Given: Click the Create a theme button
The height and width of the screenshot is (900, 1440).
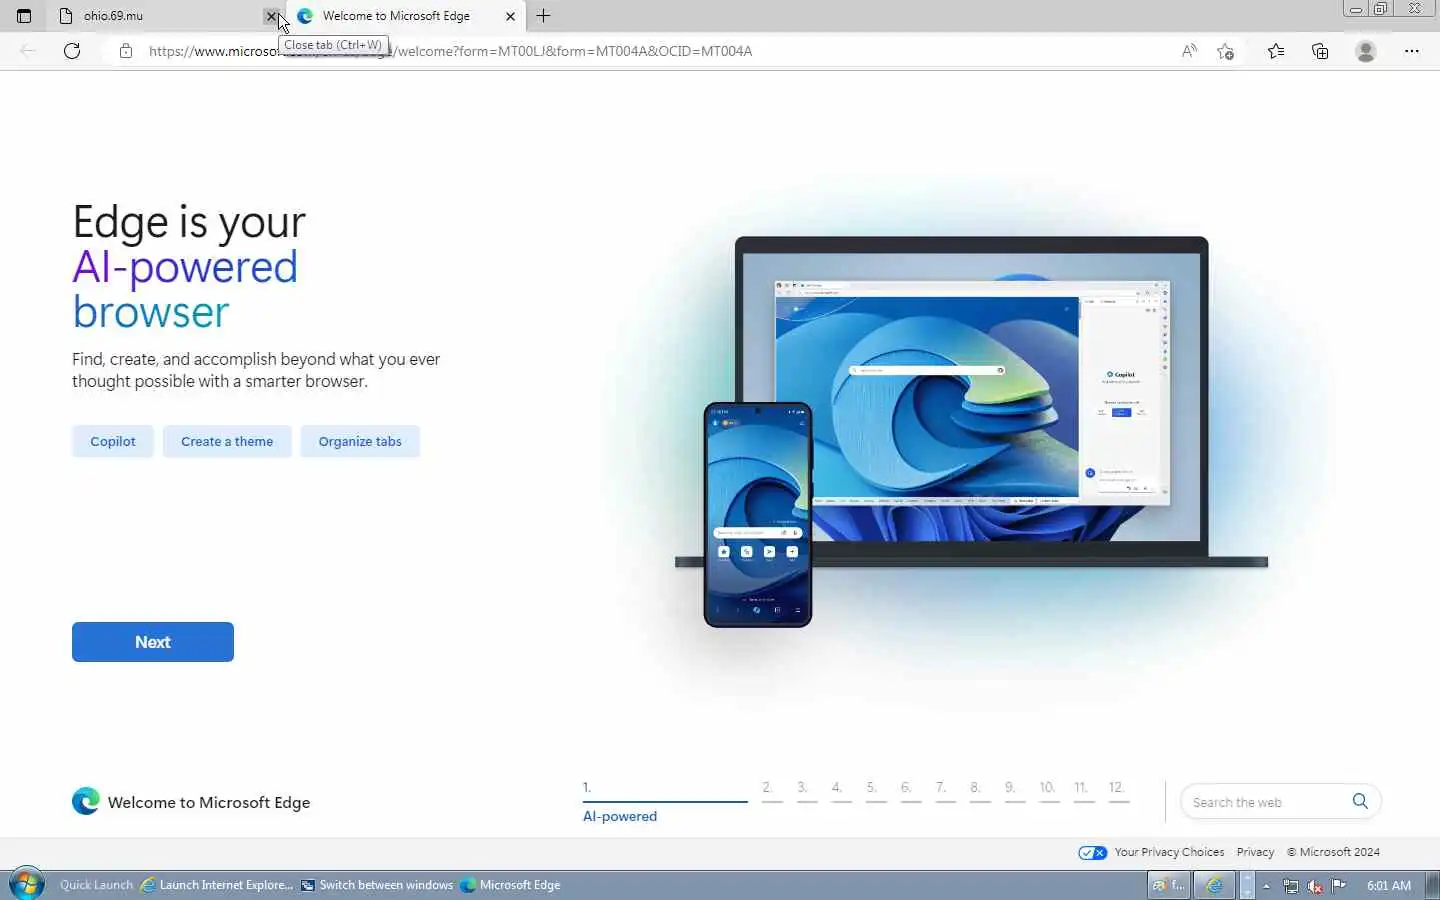Looking at the screenshot, I should pyautogui.click(x=227, y=441).
